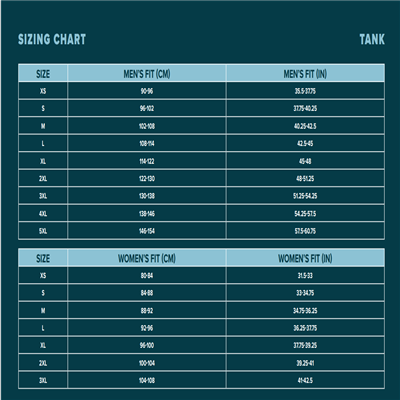Click the SIZING CHART title
Viewport: 400px width, 400px height.
pyautogui.click(x=52, y=39)
